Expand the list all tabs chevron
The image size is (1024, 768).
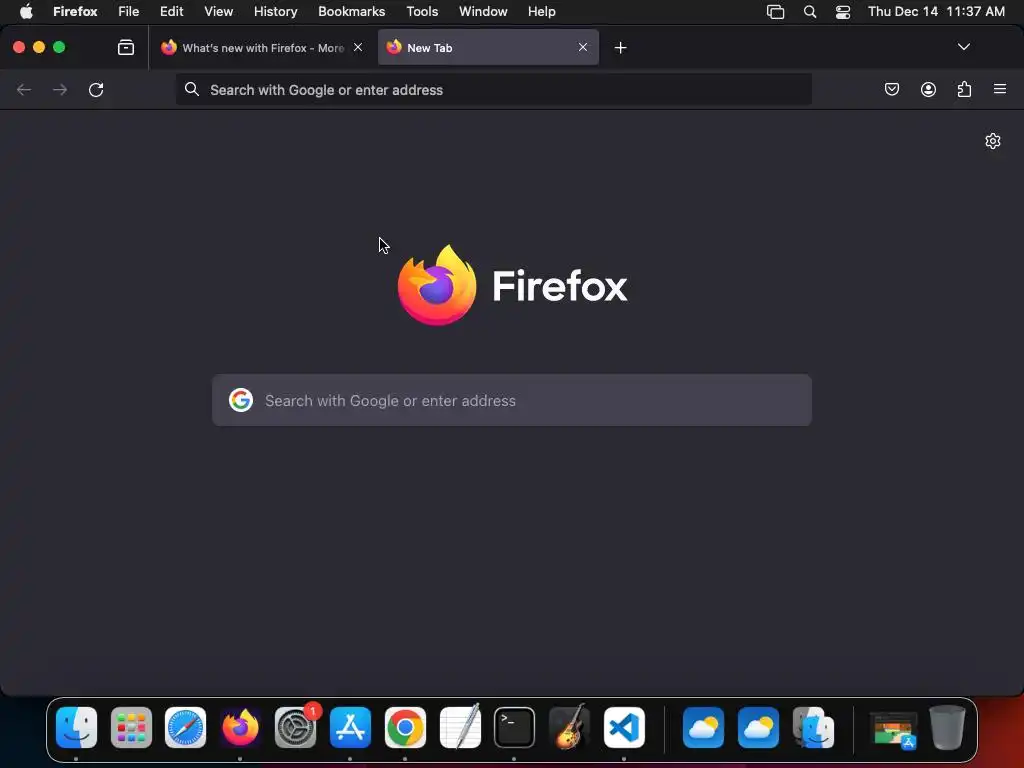(x=963, y=47)
